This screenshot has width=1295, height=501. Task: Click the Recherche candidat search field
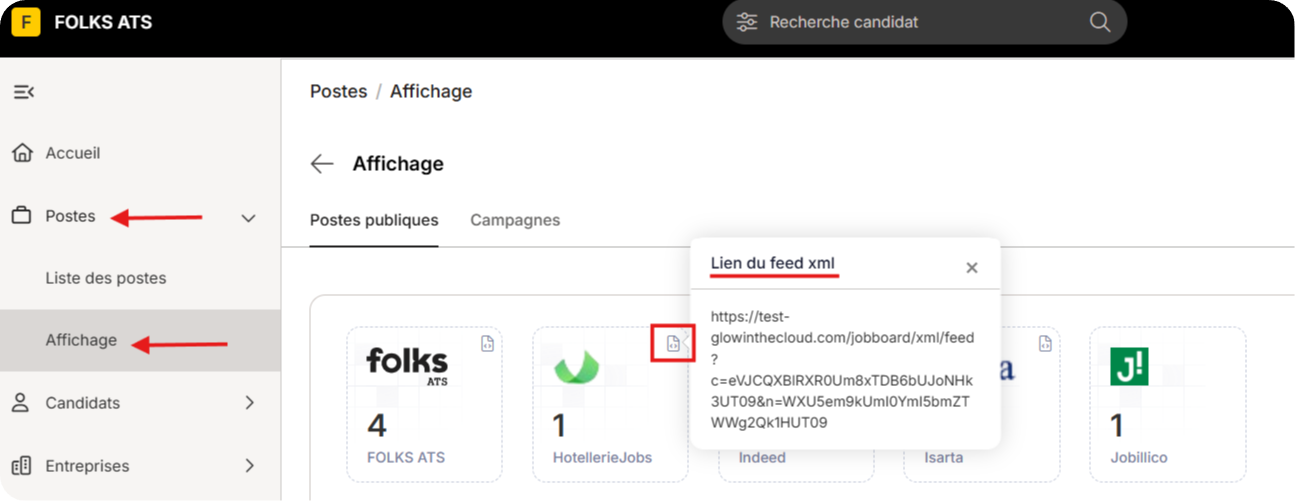click(x=924, y=22)
